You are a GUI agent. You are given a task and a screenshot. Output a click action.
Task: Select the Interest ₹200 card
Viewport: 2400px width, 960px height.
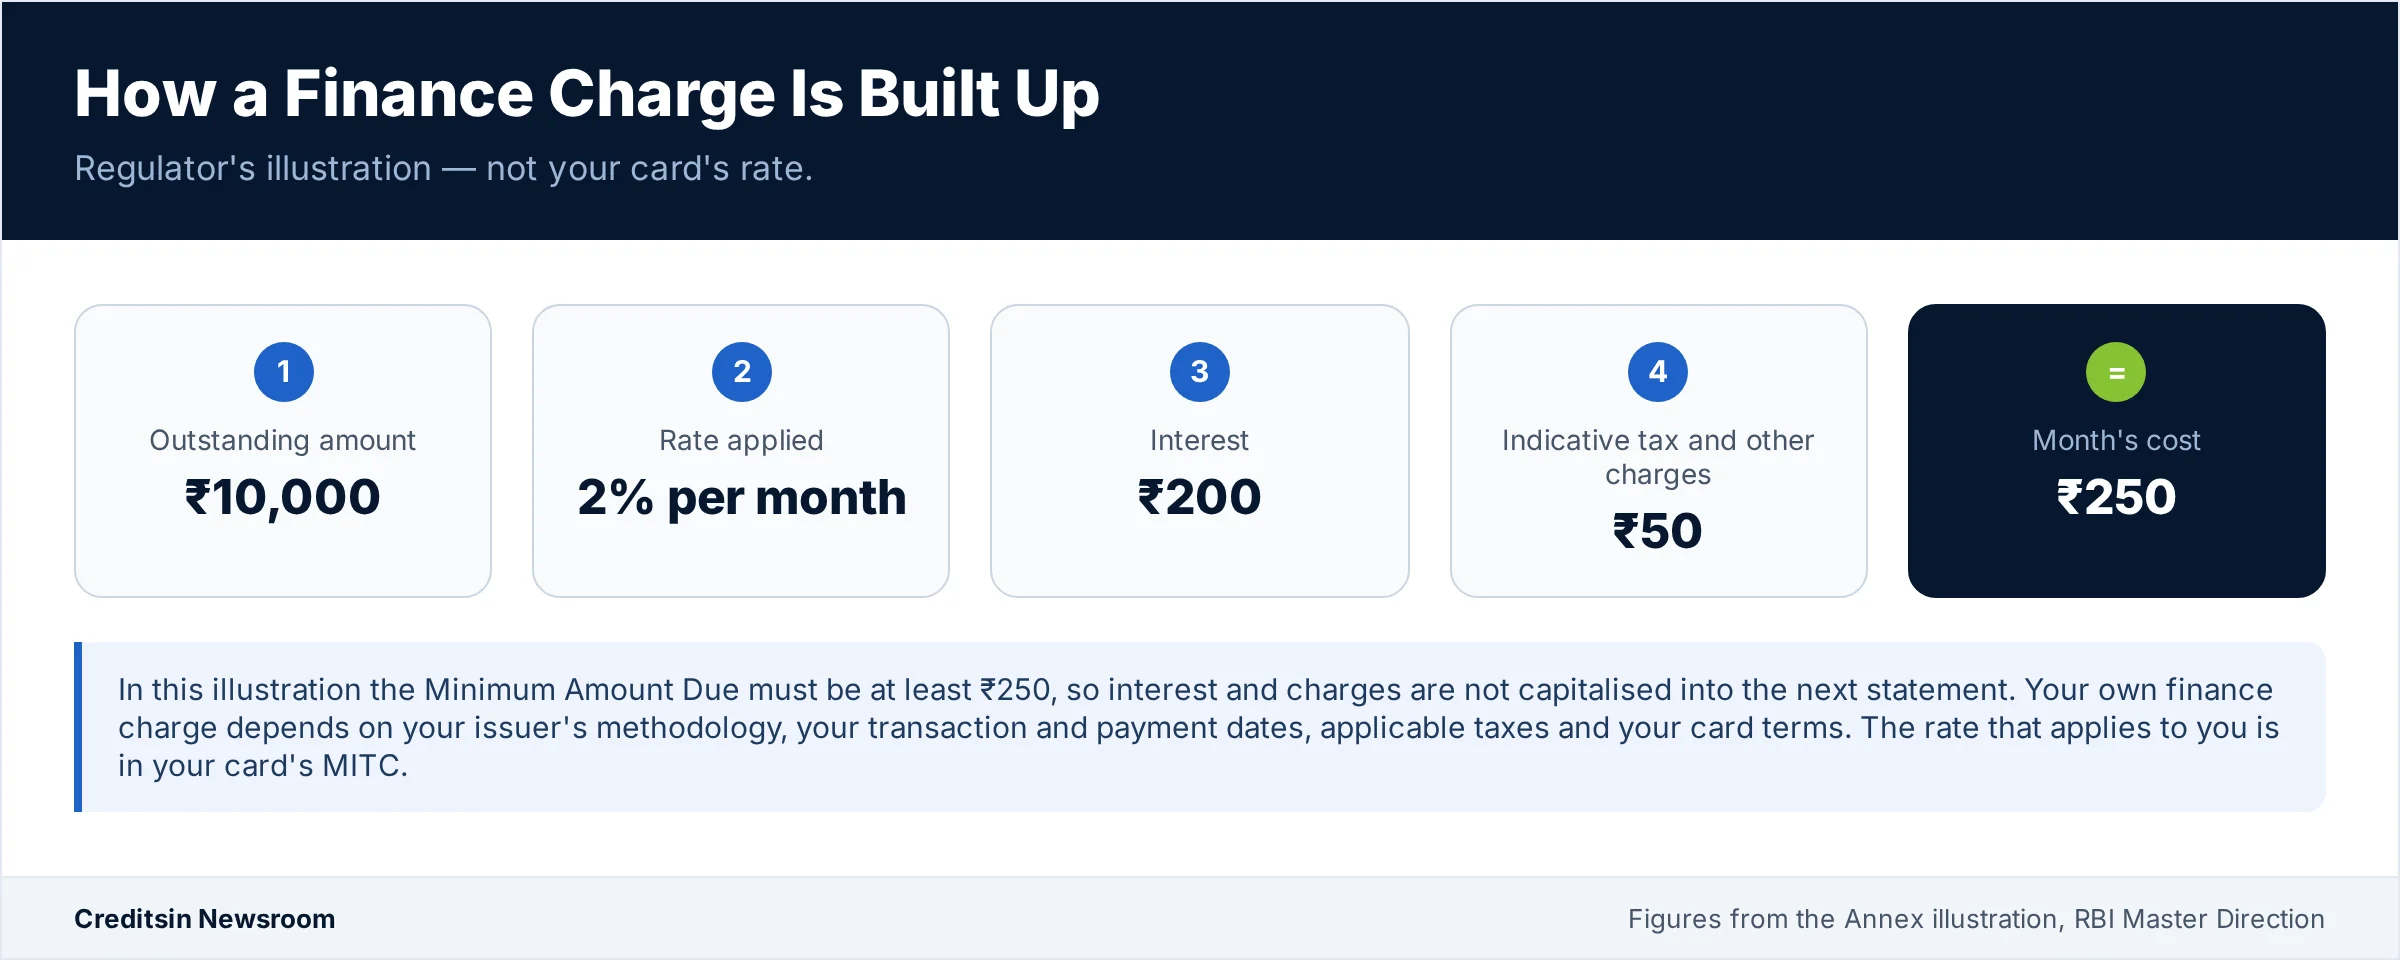click(1200, 451)
